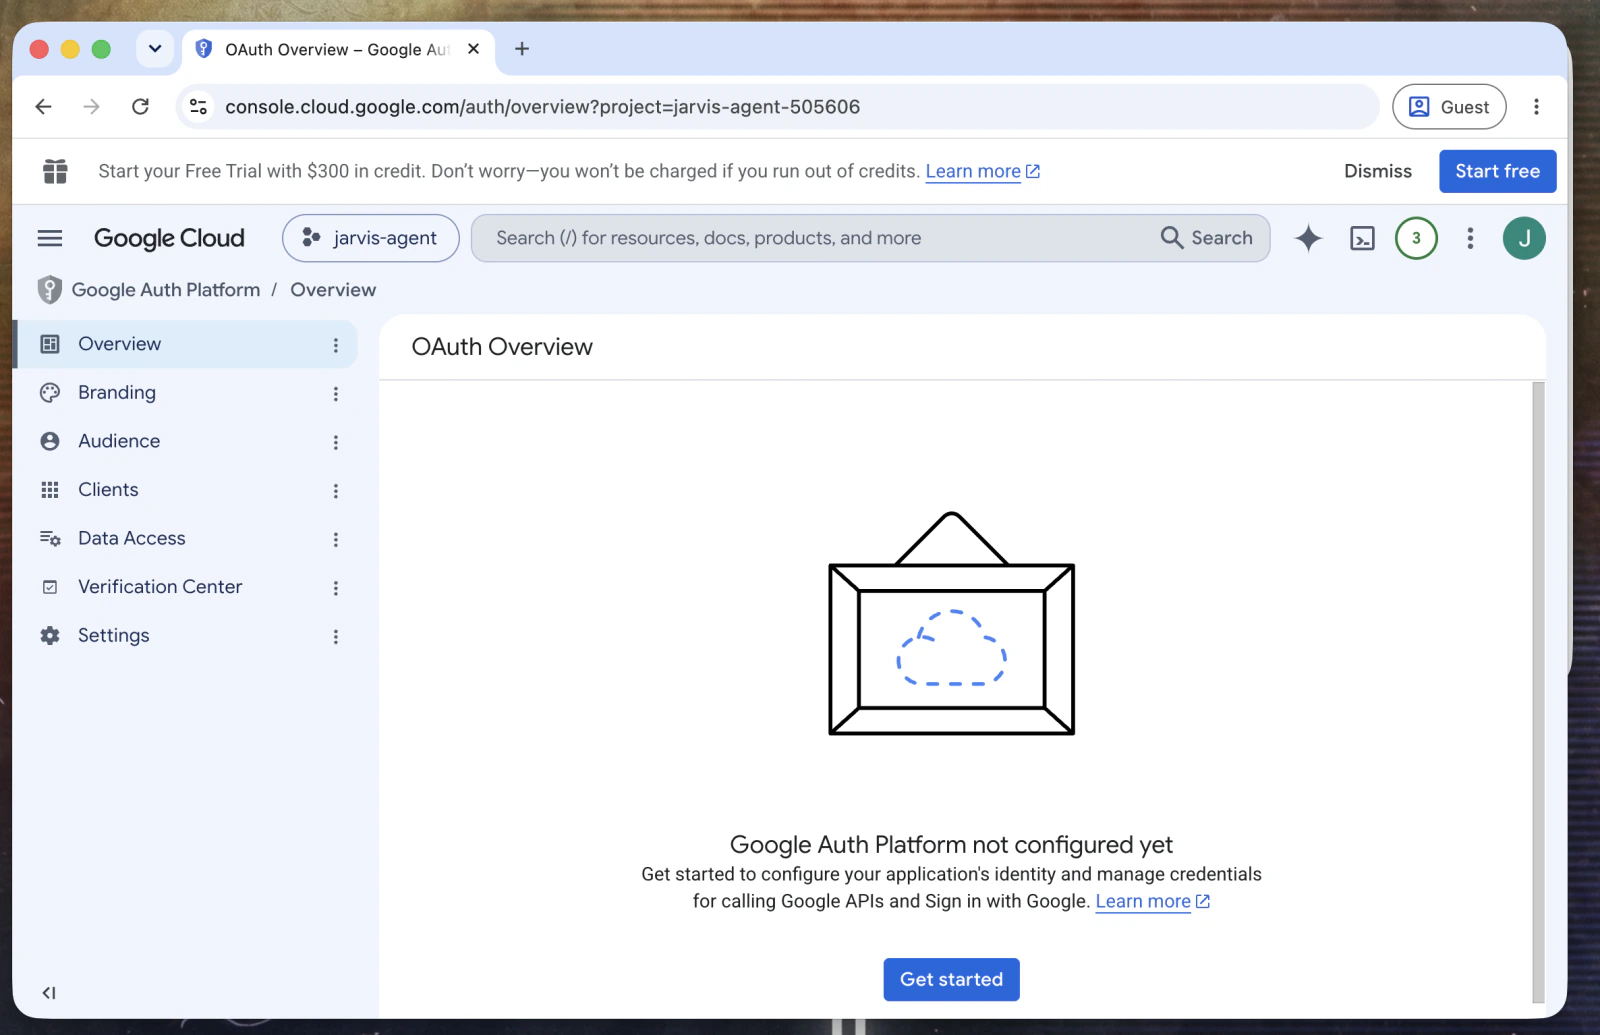The image size is (1600, 1035).
Task: Open account avatar labeled J
Action: click(x=1524, y=238)
